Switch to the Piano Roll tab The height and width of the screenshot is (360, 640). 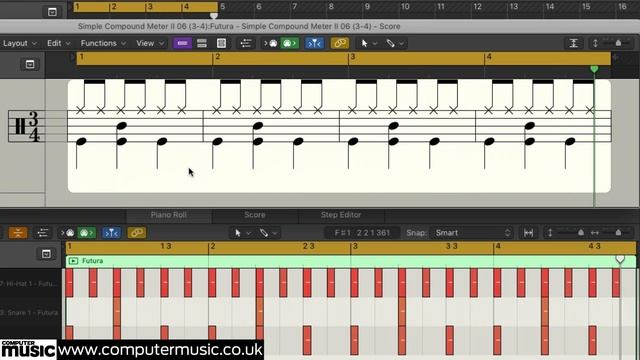pos(169,215)
